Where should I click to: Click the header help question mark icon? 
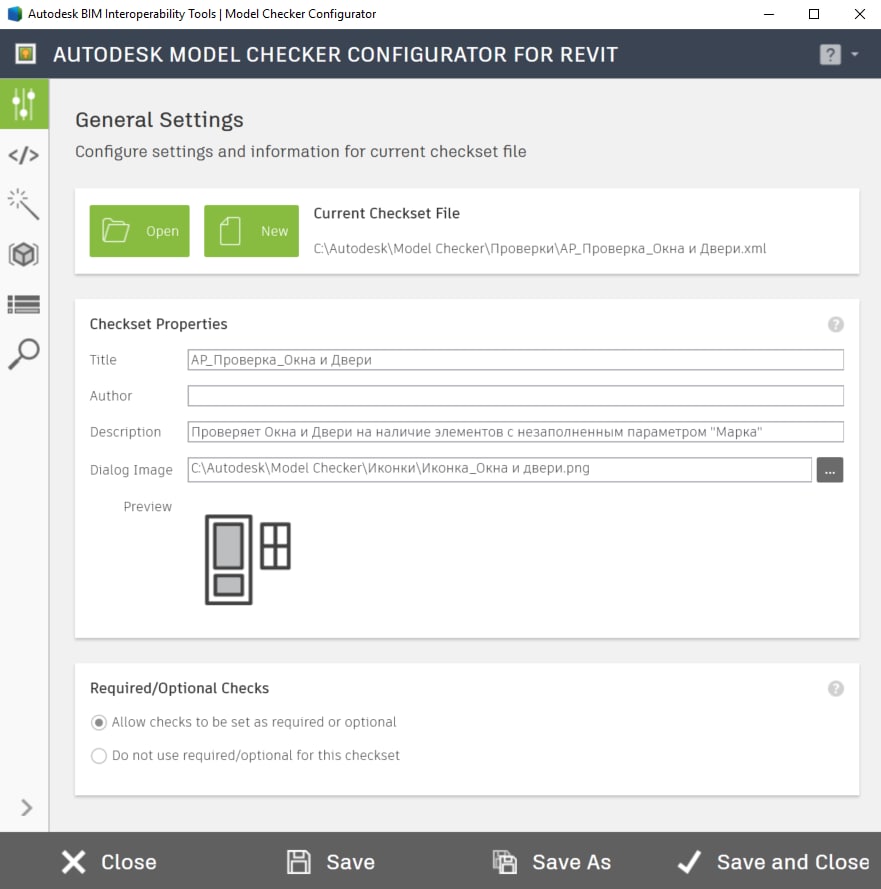(x=830, y=54)
